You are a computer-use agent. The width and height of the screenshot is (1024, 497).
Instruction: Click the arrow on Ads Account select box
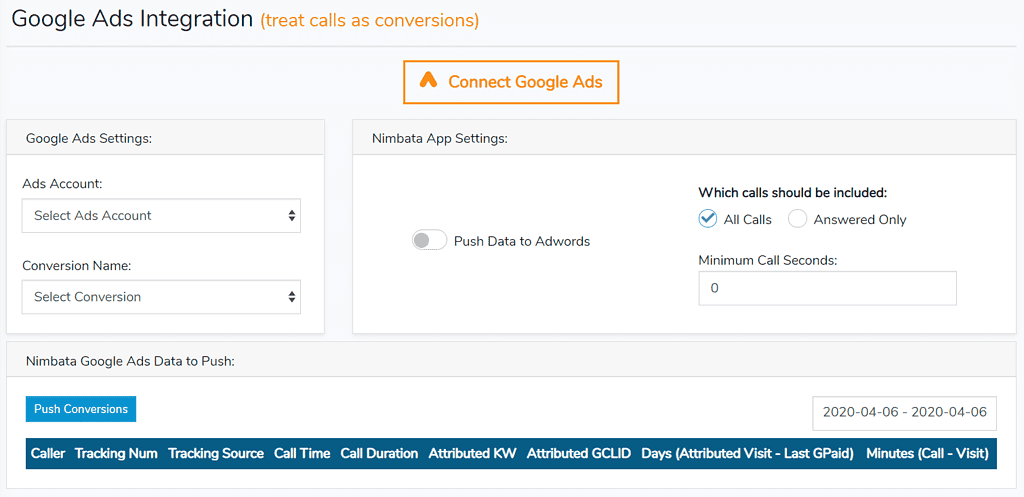point(291,215)
